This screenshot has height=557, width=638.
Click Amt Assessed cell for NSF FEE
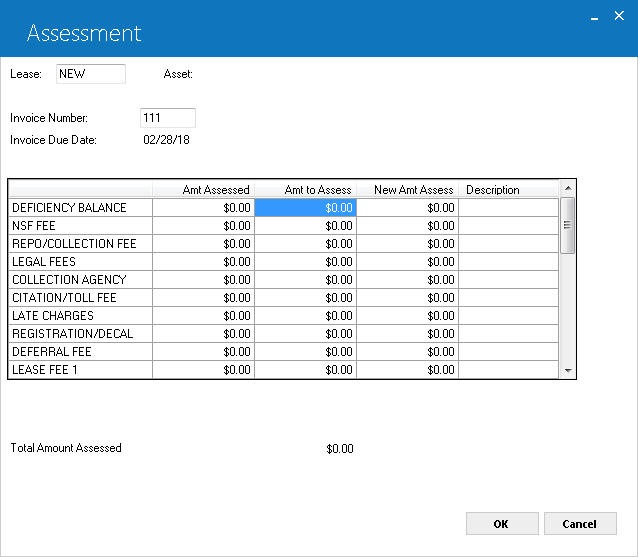(203, 226)
